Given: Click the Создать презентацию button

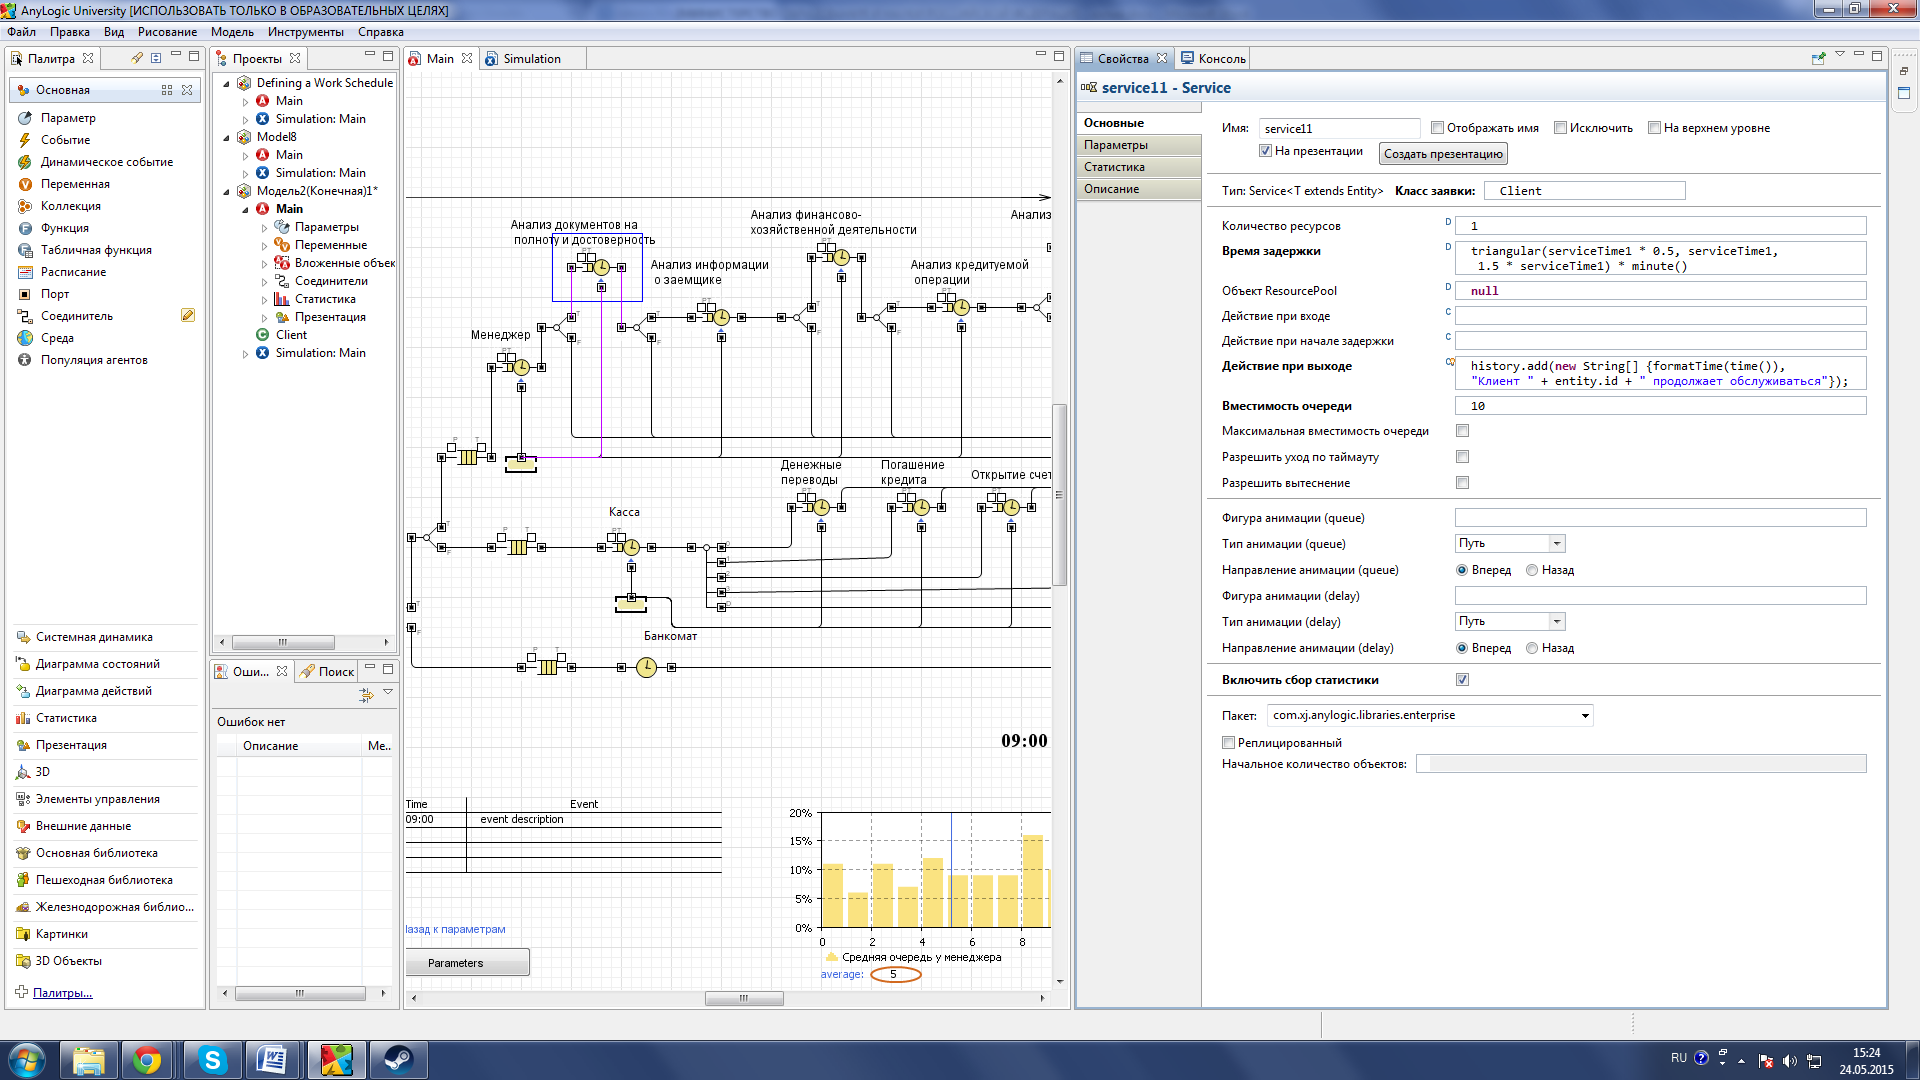Looking at the screenshot, I should pos(1442,154).
